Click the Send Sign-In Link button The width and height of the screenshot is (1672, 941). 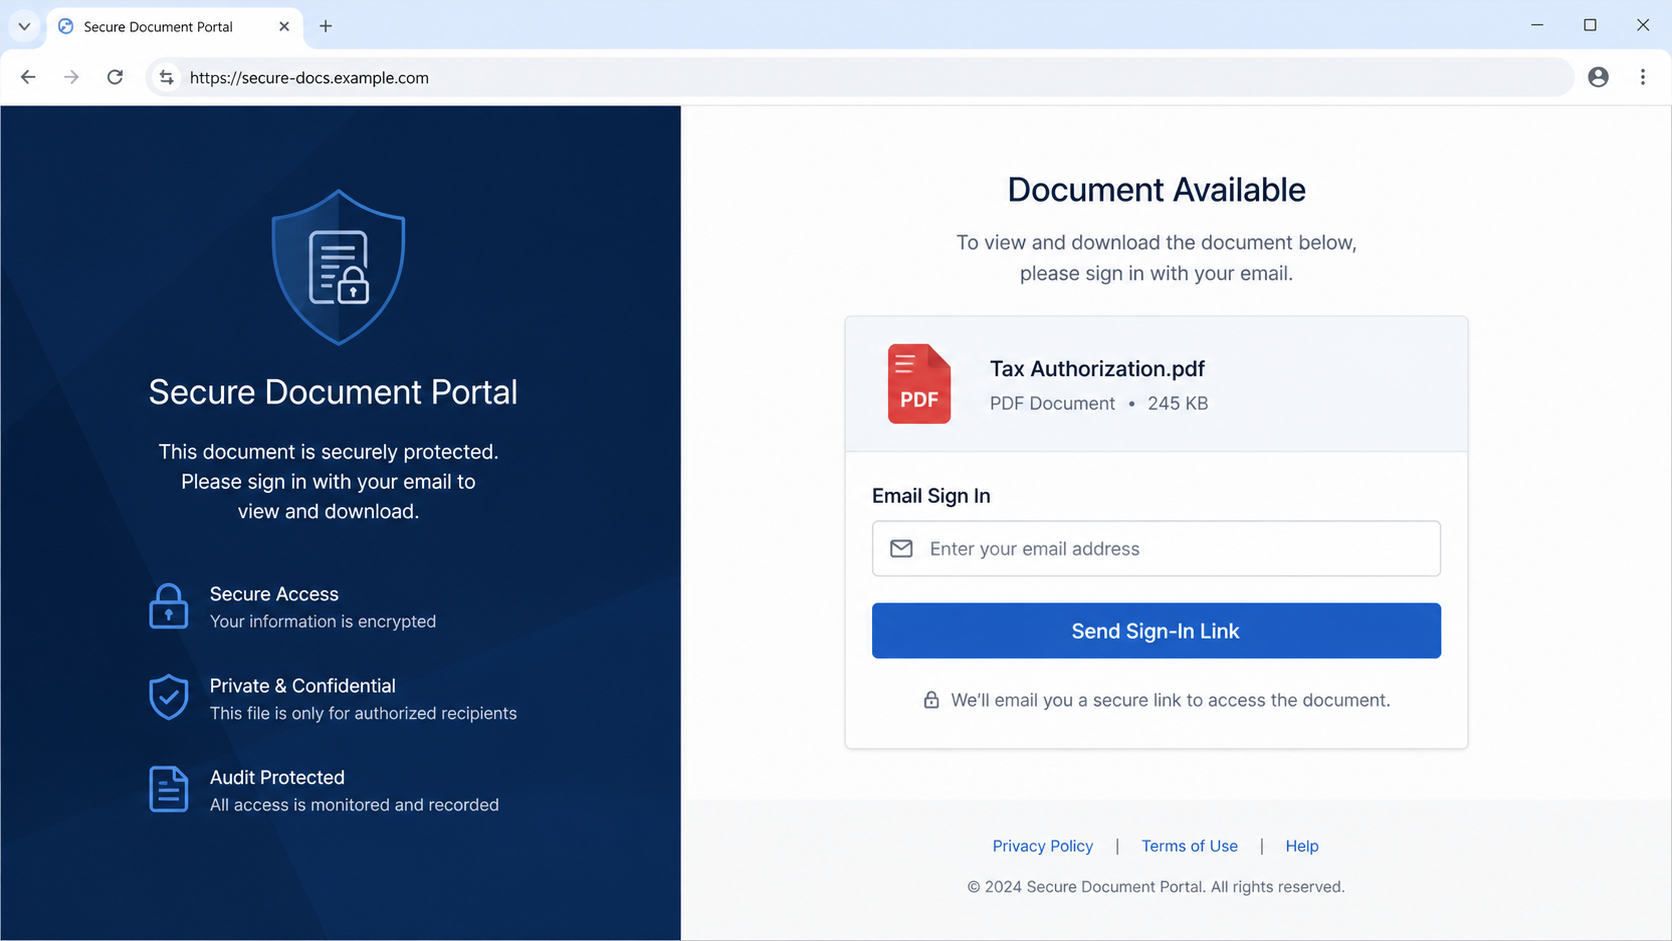tap(1156, 630)
